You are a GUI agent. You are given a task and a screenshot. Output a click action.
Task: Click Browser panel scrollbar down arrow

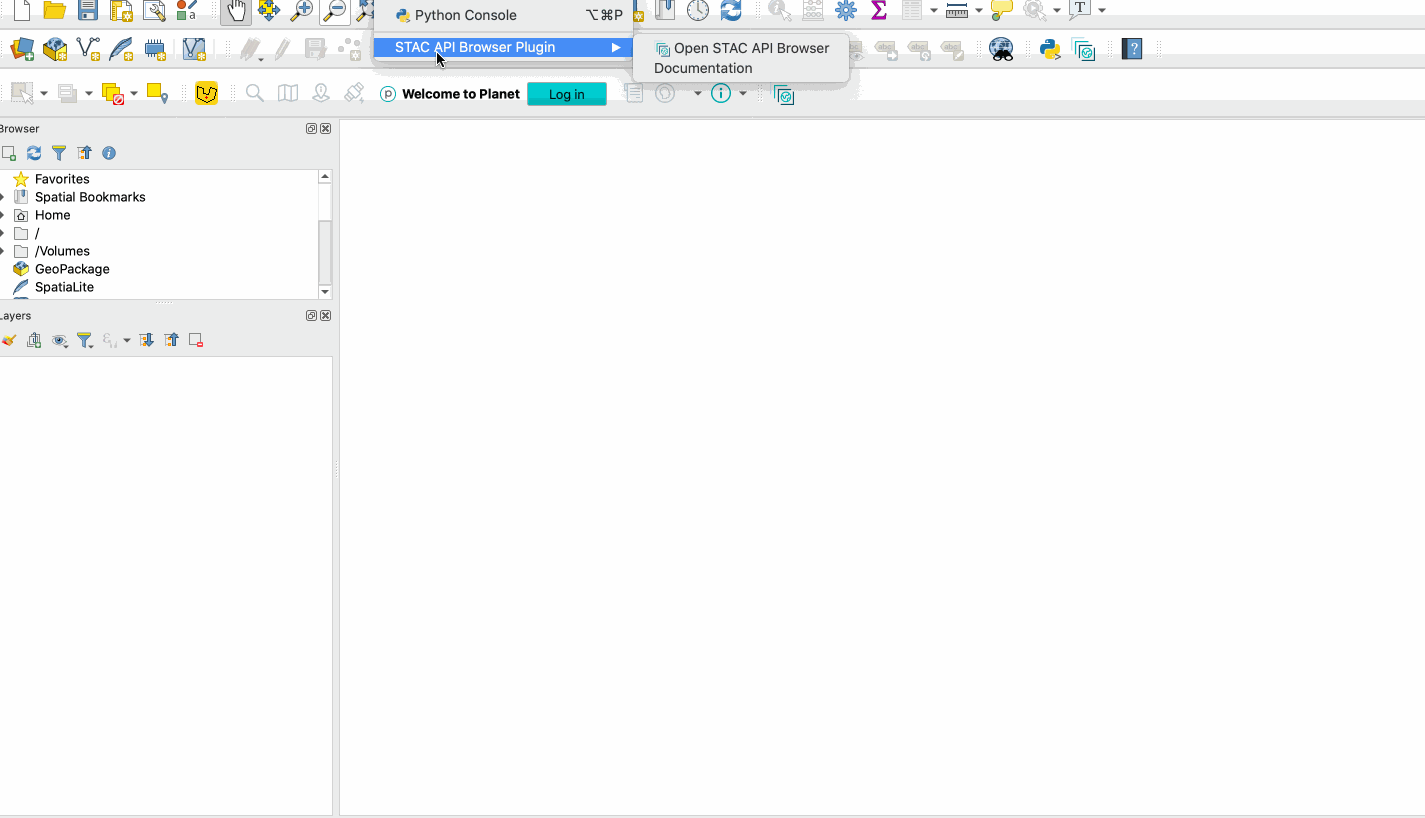pos(325,292)
